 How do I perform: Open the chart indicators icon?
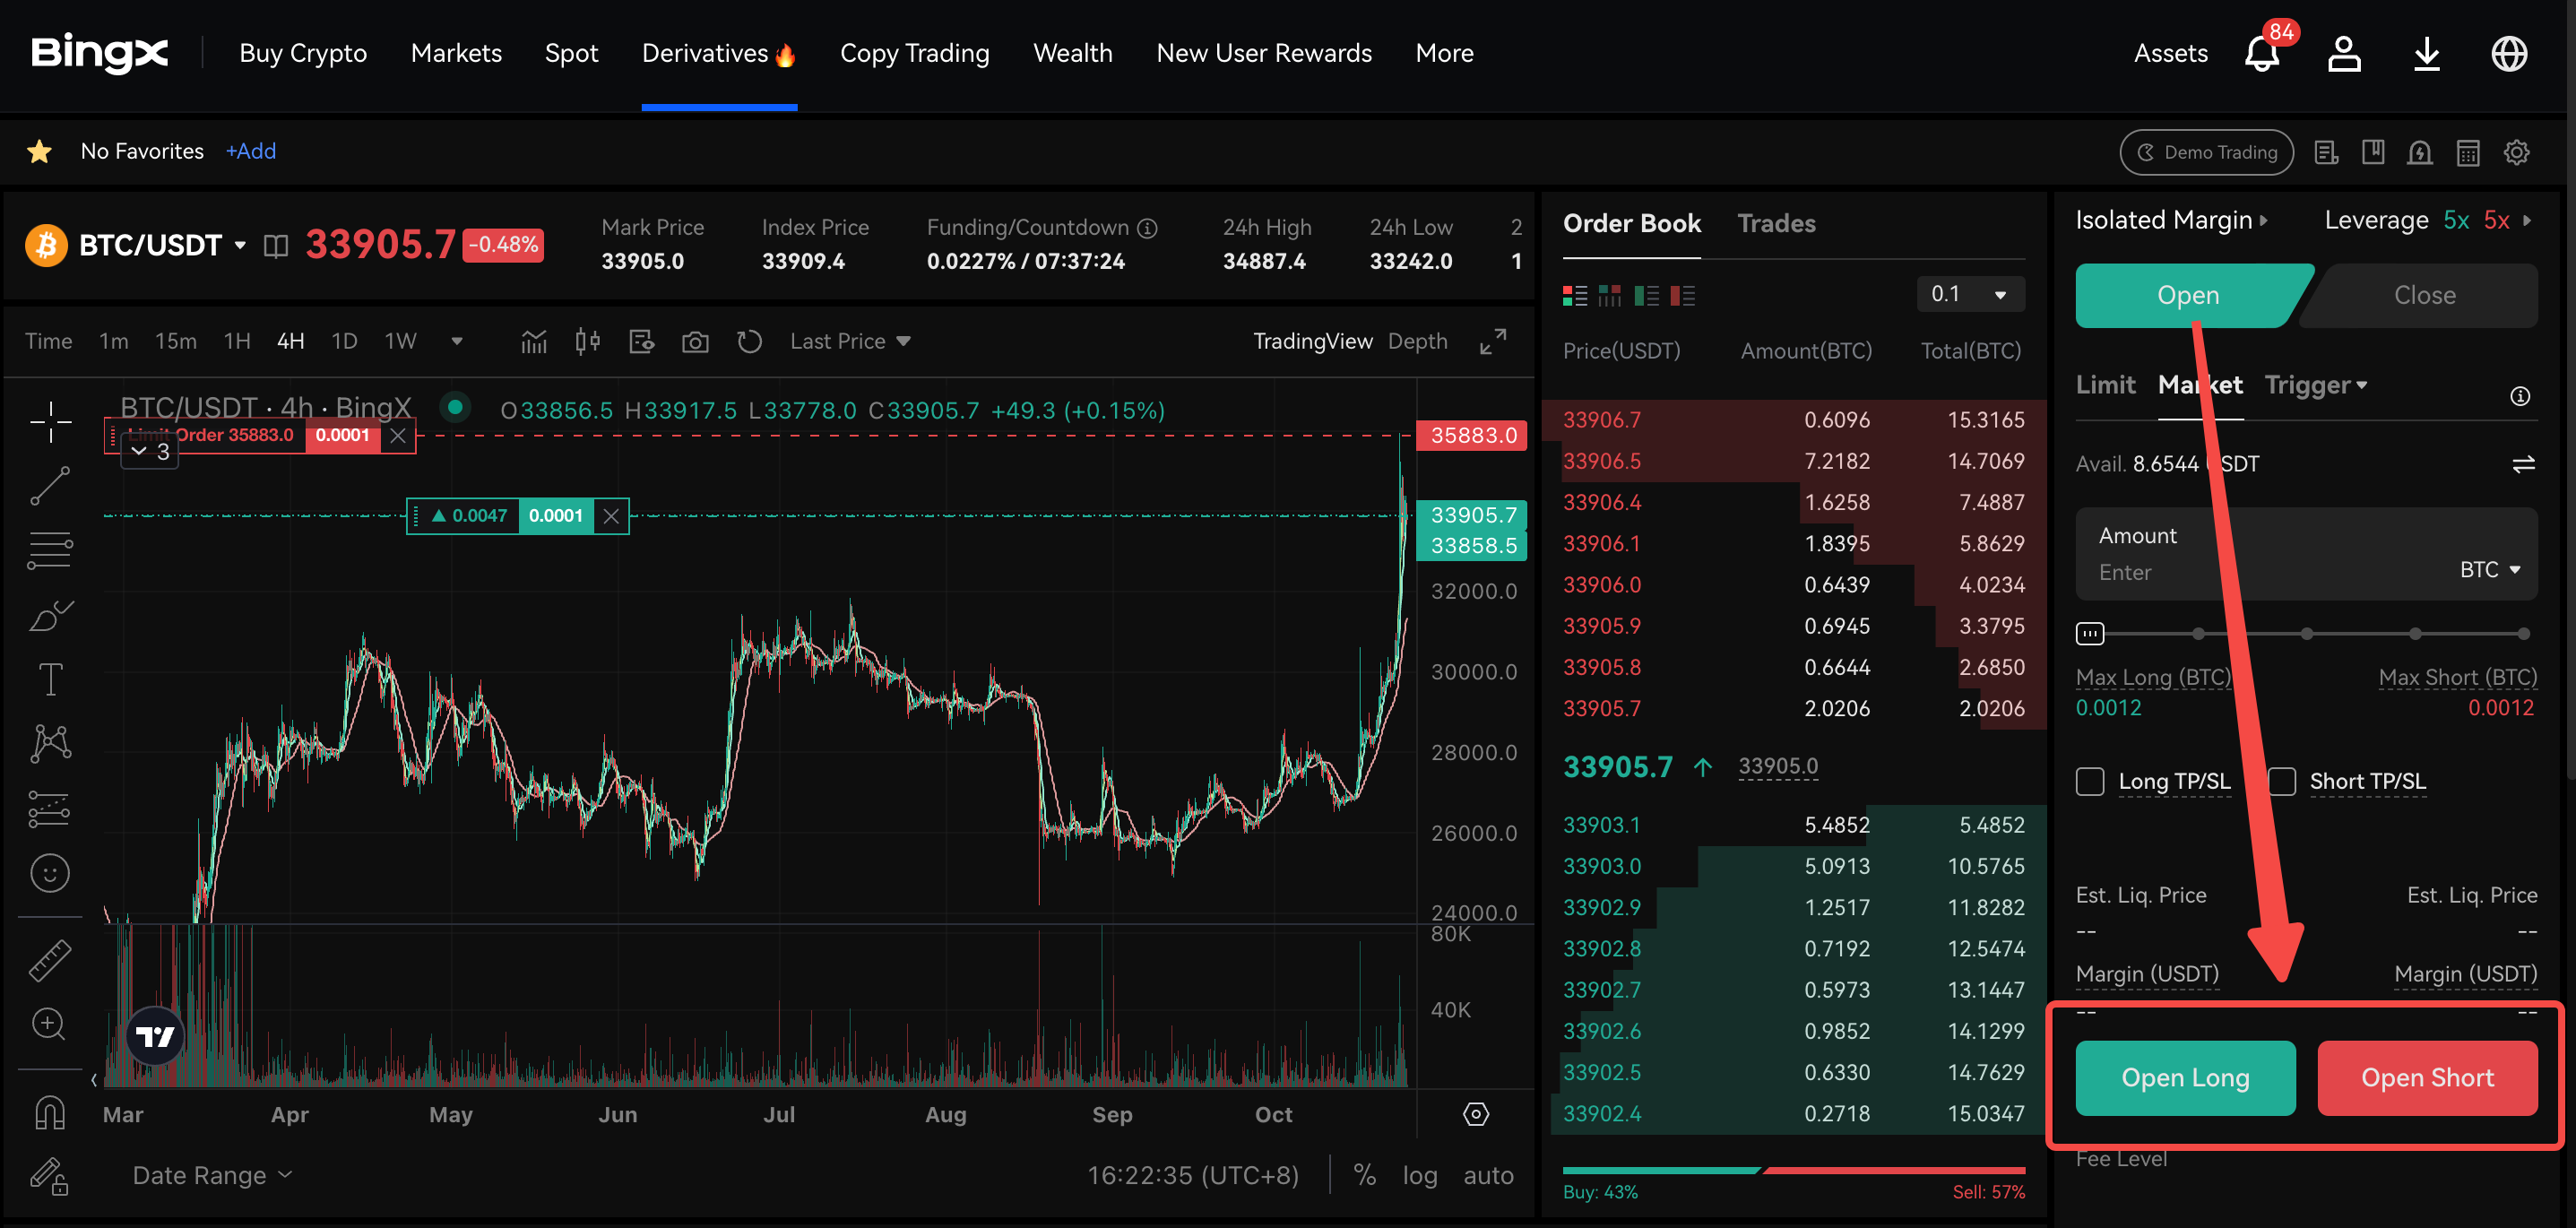pyautogui.click(x=534, y=342)
